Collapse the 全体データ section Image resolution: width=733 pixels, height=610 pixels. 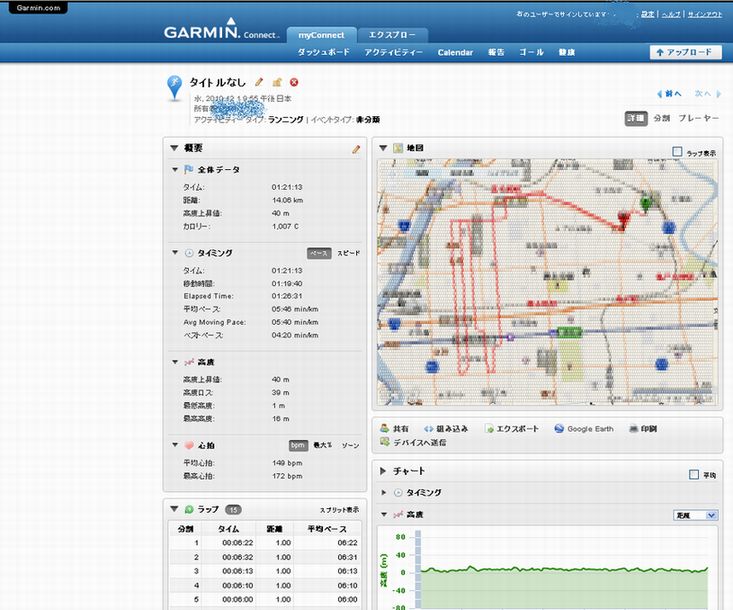[x=175, y=169]
